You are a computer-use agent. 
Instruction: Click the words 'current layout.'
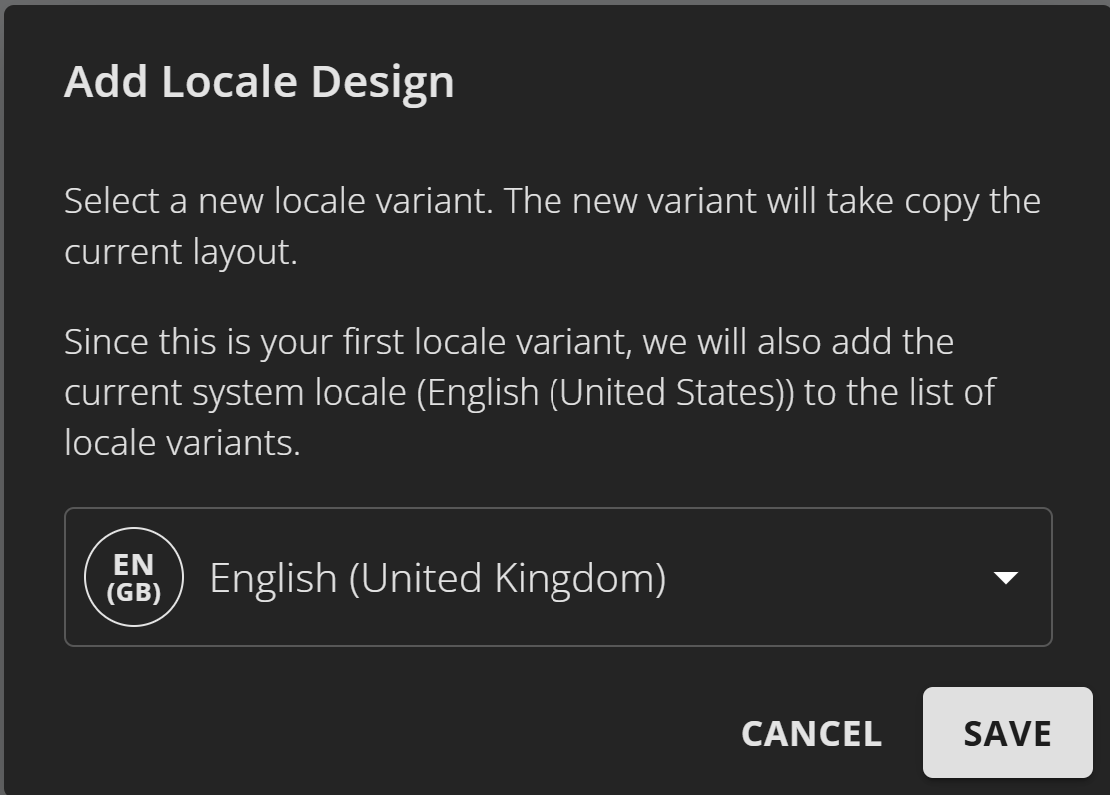[181, 251]
